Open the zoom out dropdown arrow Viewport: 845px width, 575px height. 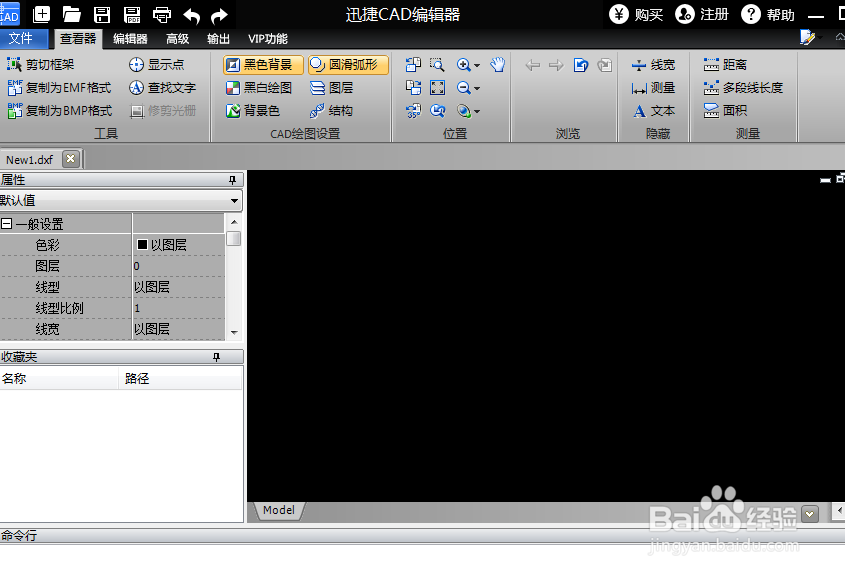[x=477, y=89]
